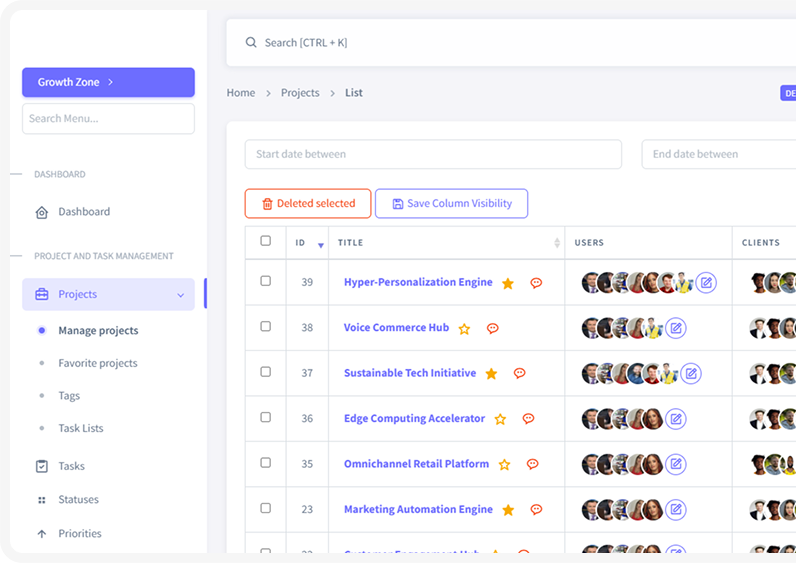796x563 pixels.
Task: Click the favorite star for Hyper-Personalization Engine
Action: click(x=508, y=283)
